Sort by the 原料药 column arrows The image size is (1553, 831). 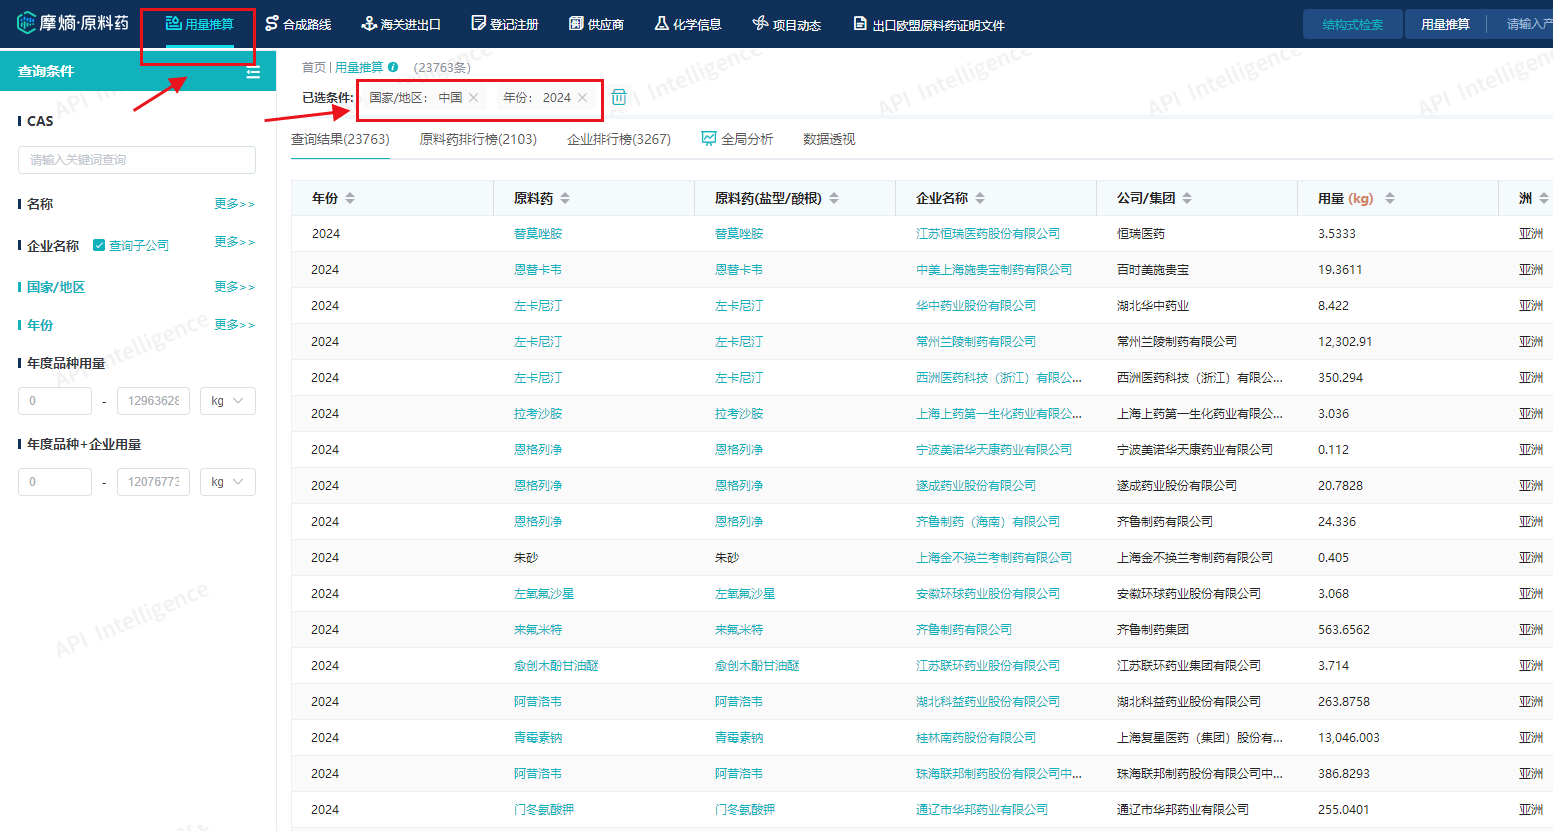[x=565, y=198]
